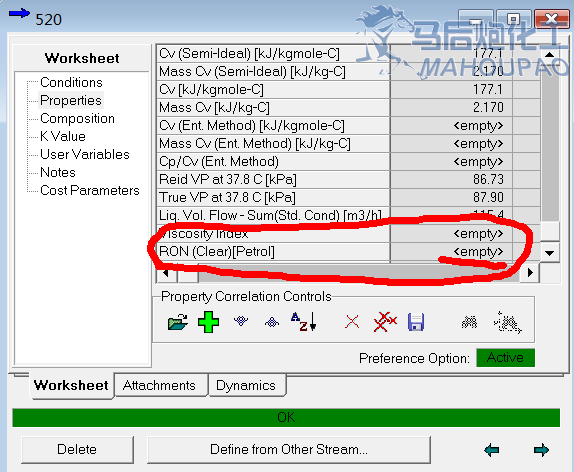Select Composition in the Worksheet tree
The width and height of the screenshot is (574, 472).
77,118
